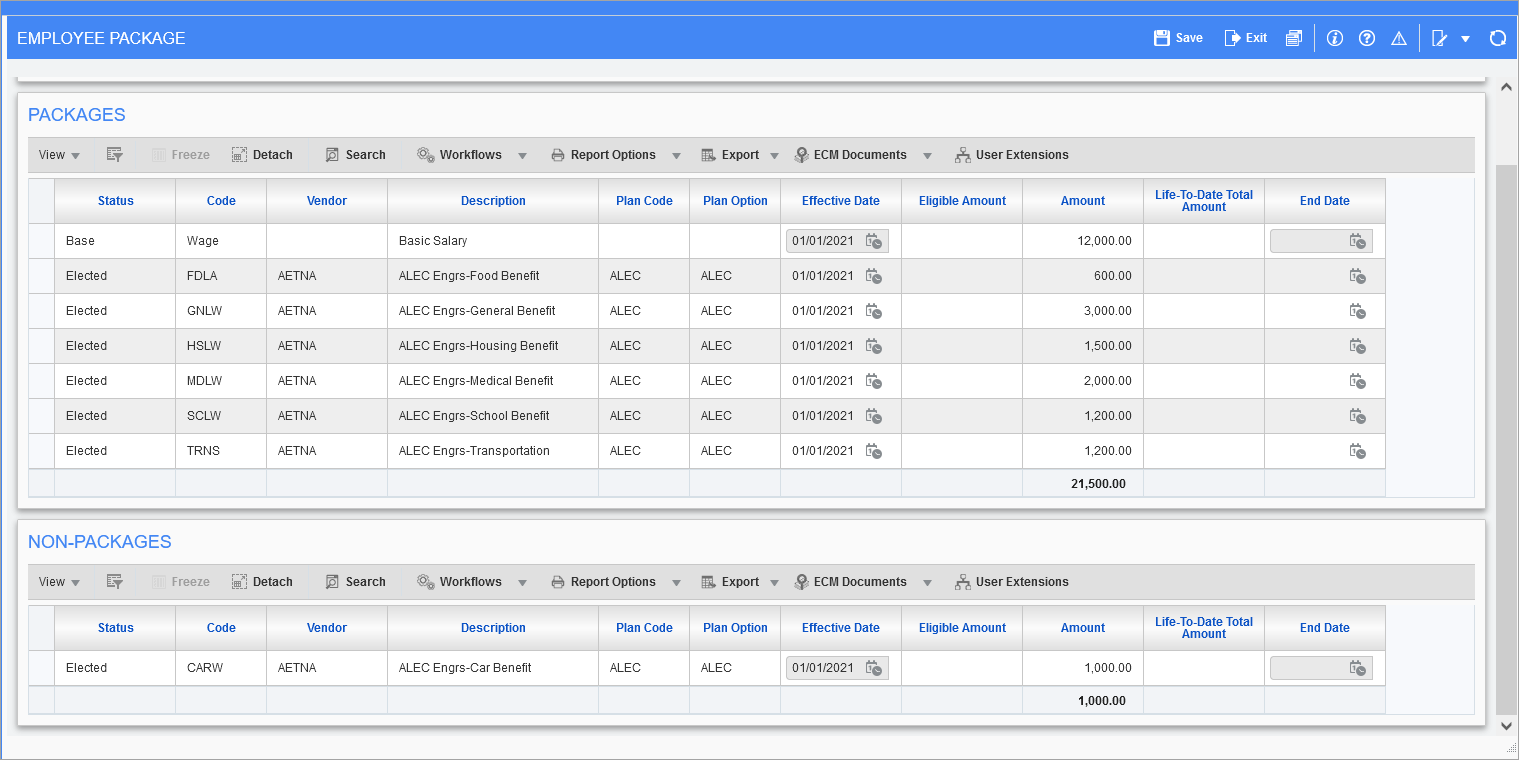Expand Workflows dropdown in Packages toolbar

(x=522, y=156)
